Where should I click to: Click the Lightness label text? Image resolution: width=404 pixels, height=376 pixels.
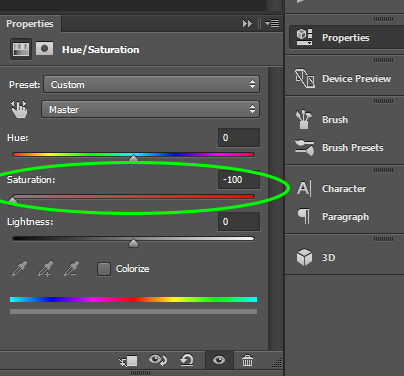(30, 222)
